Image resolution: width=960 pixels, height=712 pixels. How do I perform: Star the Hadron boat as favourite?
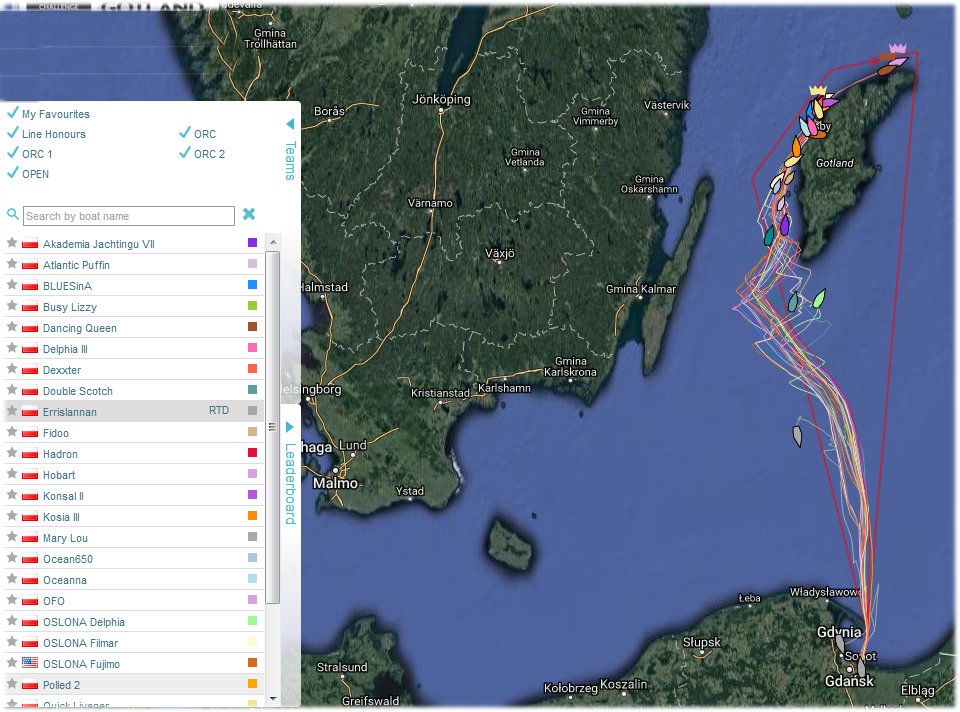(12, 453)
